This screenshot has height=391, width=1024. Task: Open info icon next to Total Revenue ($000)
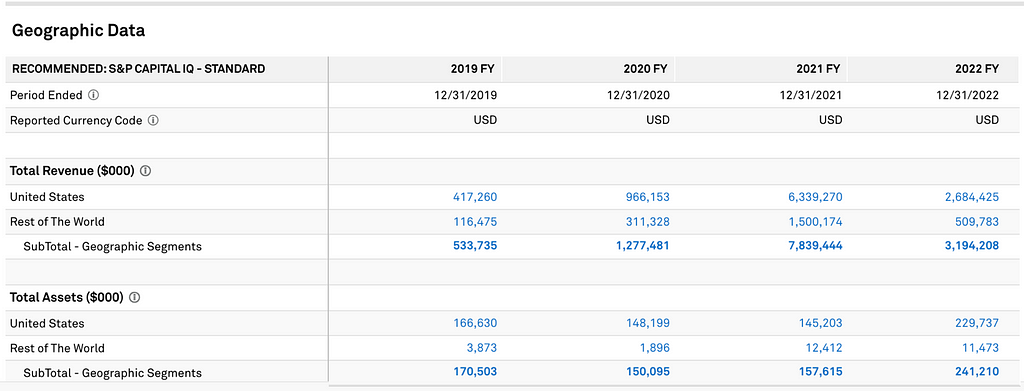click(x=146, y=171)
